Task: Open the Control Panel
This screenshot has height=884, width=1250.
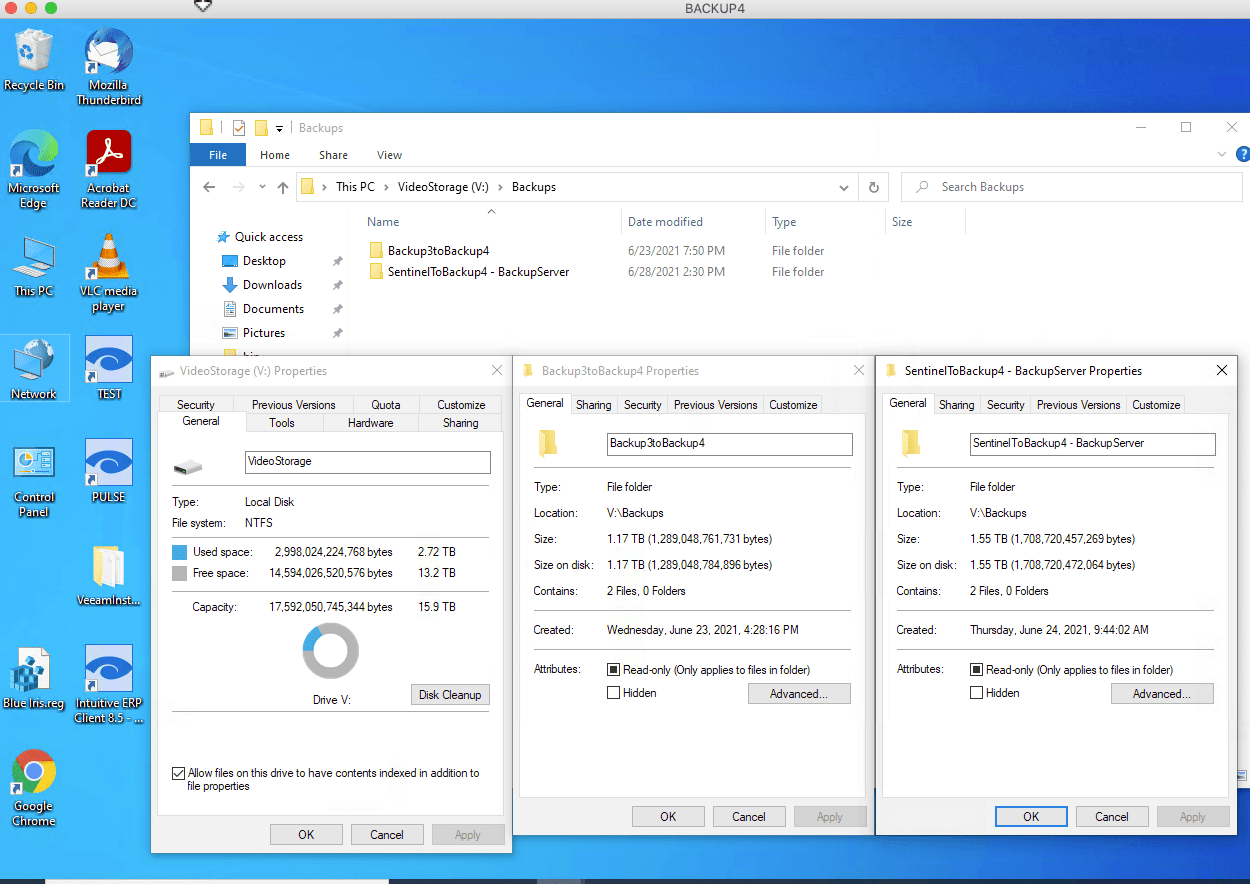Action: 33,462
